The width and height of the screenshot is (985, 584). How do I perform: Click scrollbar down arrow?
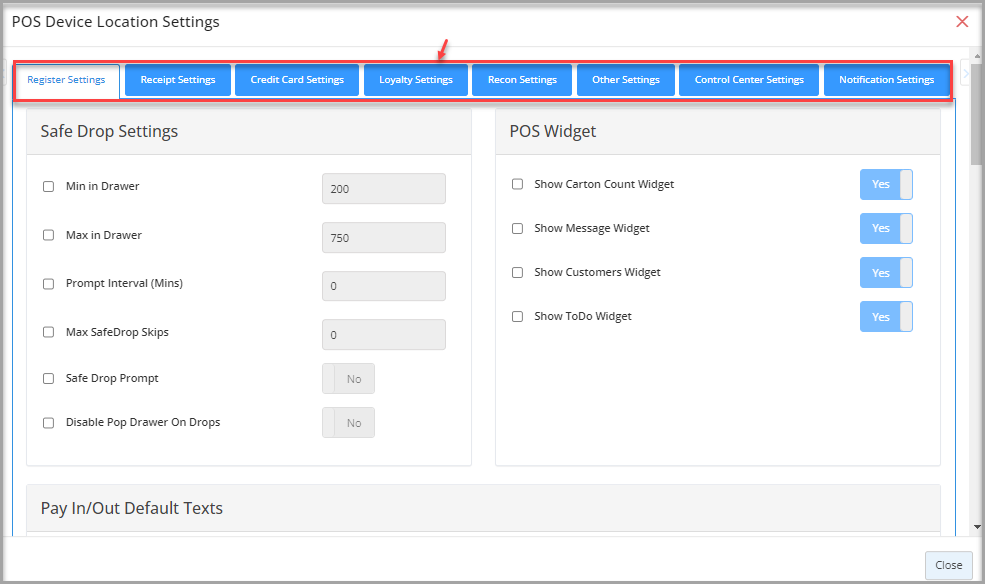coord(977,527)
